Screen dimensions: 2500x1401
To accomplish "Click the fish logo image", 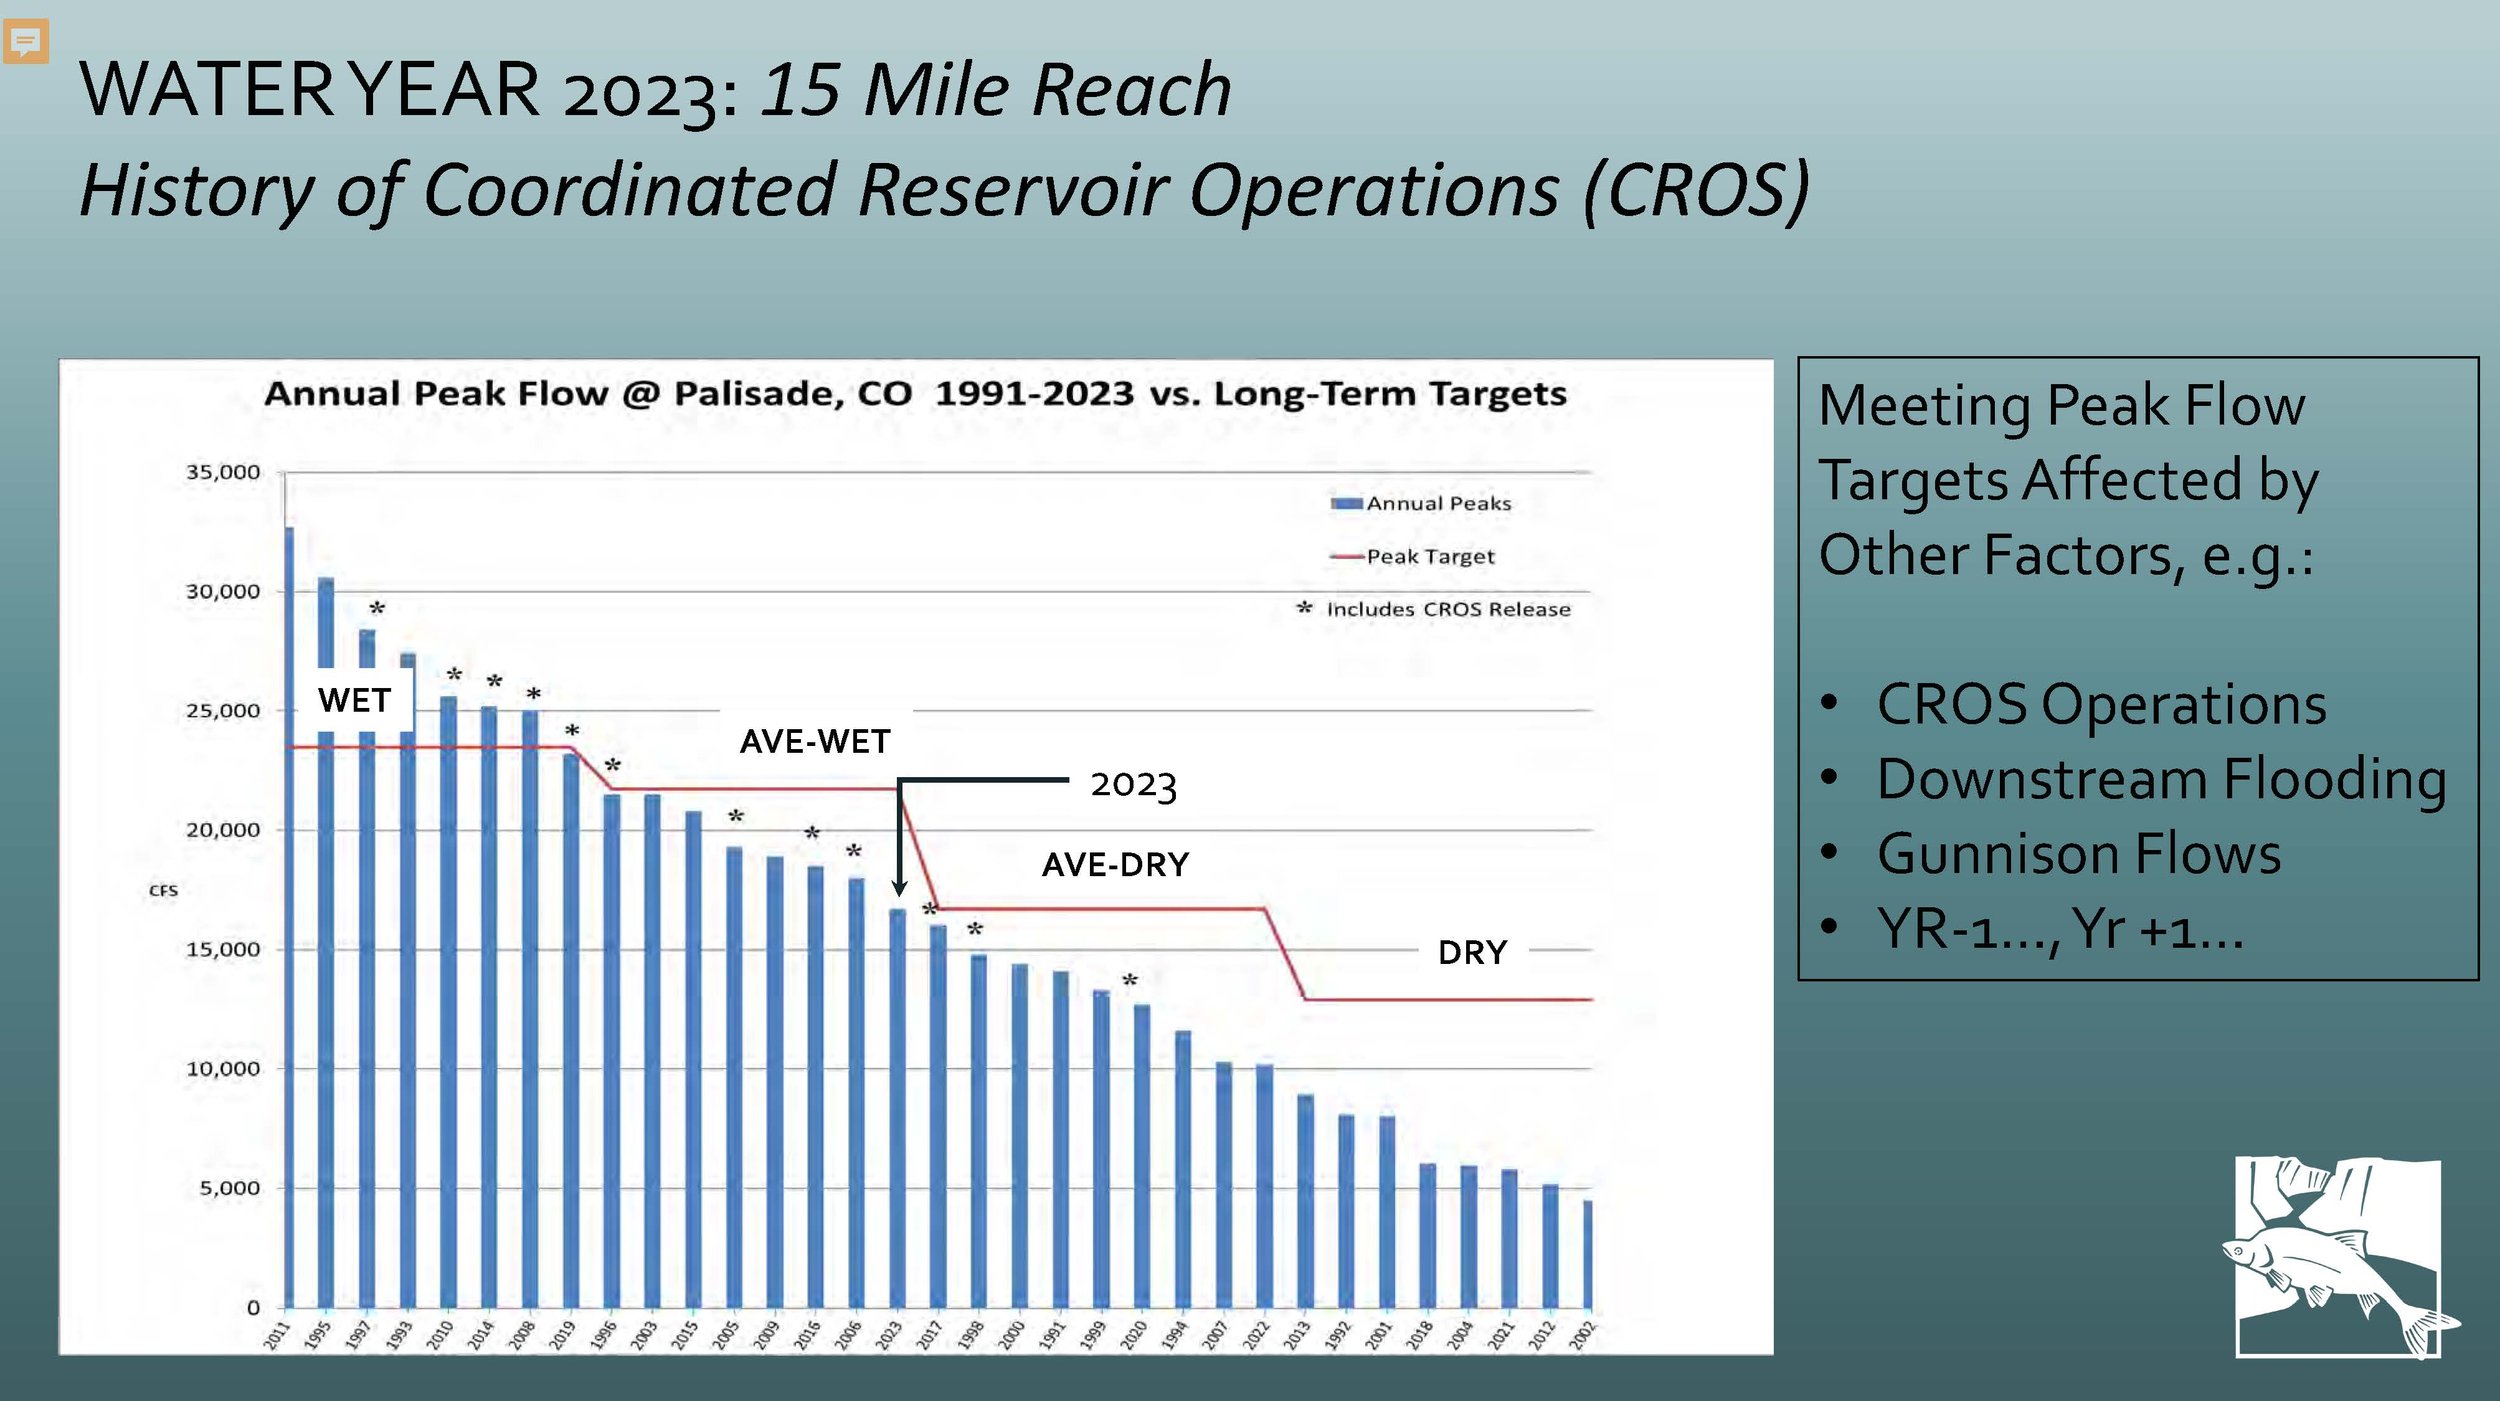I will point(2339,1258).
